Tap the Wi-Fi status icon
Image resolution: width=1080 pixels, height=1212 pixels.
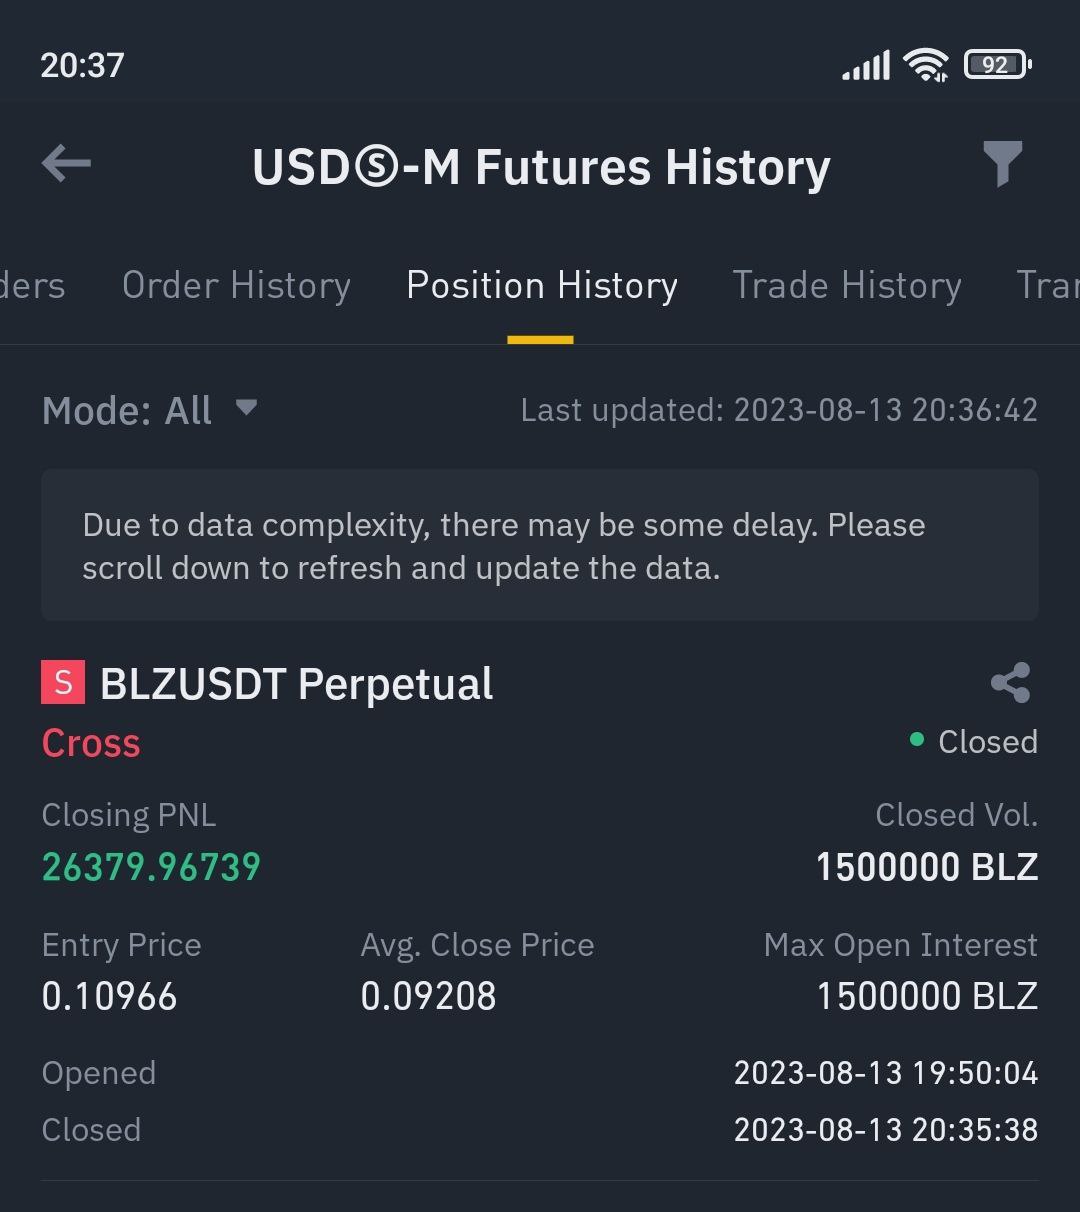[925, 66]
